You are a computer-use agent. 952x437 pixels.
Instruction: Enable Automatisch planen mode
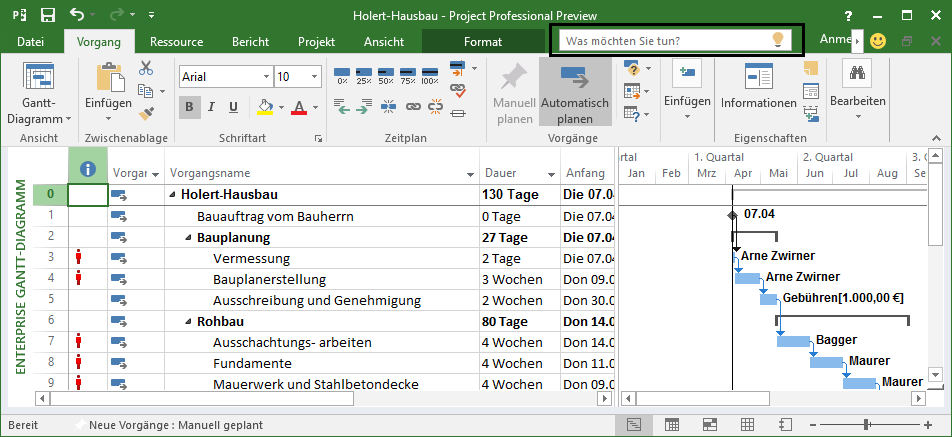point(575,91)
